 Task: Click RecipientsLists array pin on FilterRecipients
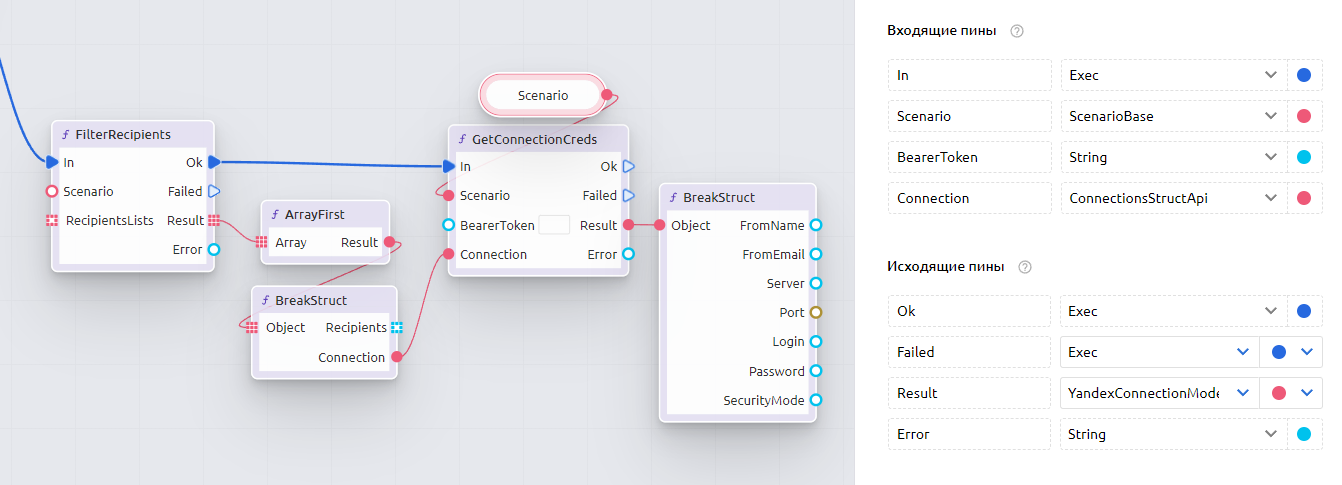pos(52,221)
